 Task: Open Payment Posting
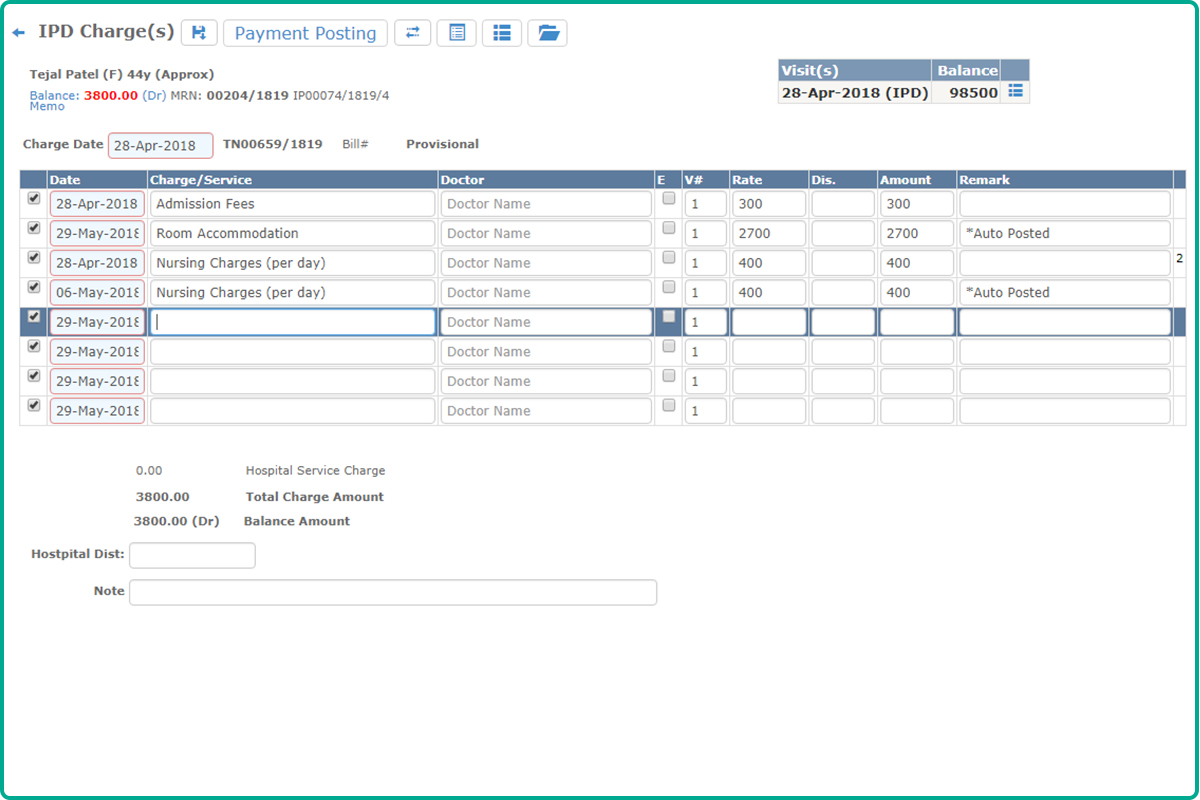click(305, 33)
